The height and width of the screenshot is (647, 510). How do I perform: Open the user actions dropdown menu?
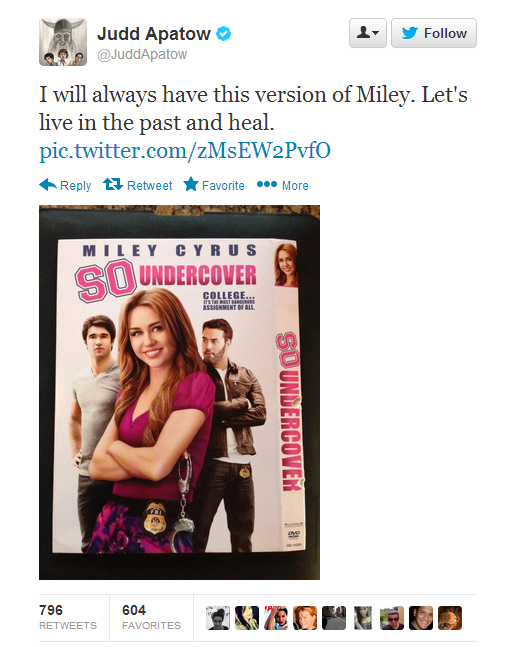click(x=368, y=33)
